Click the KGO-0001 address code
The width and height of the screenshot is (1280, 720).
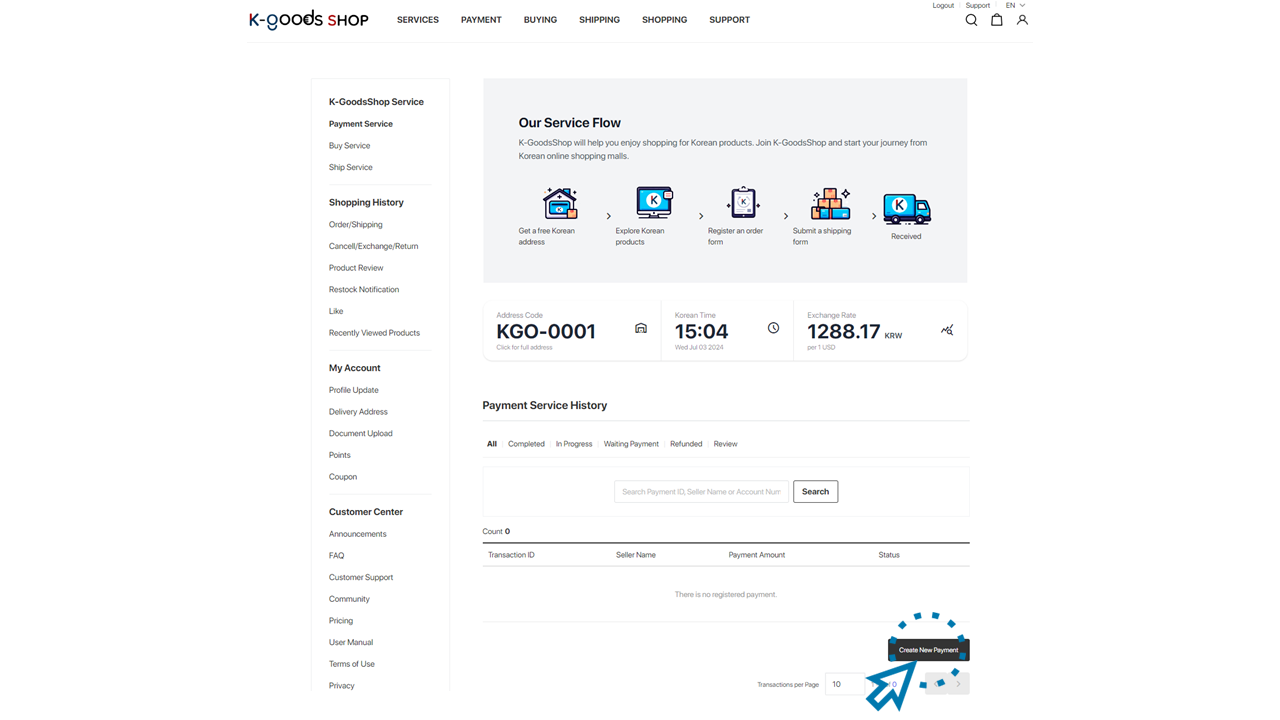(x=546, y=331)
